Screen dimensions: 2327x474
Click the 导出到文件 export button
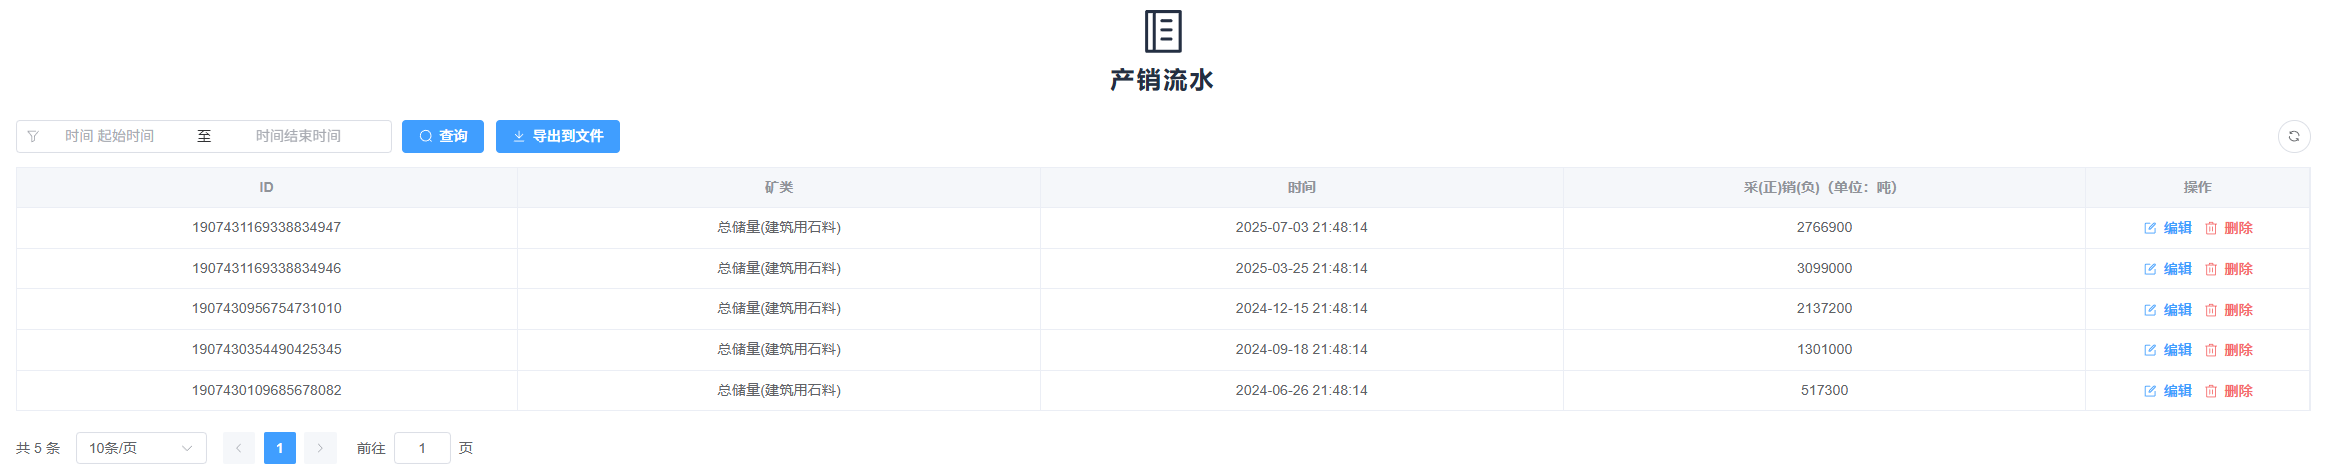(557, 136)
